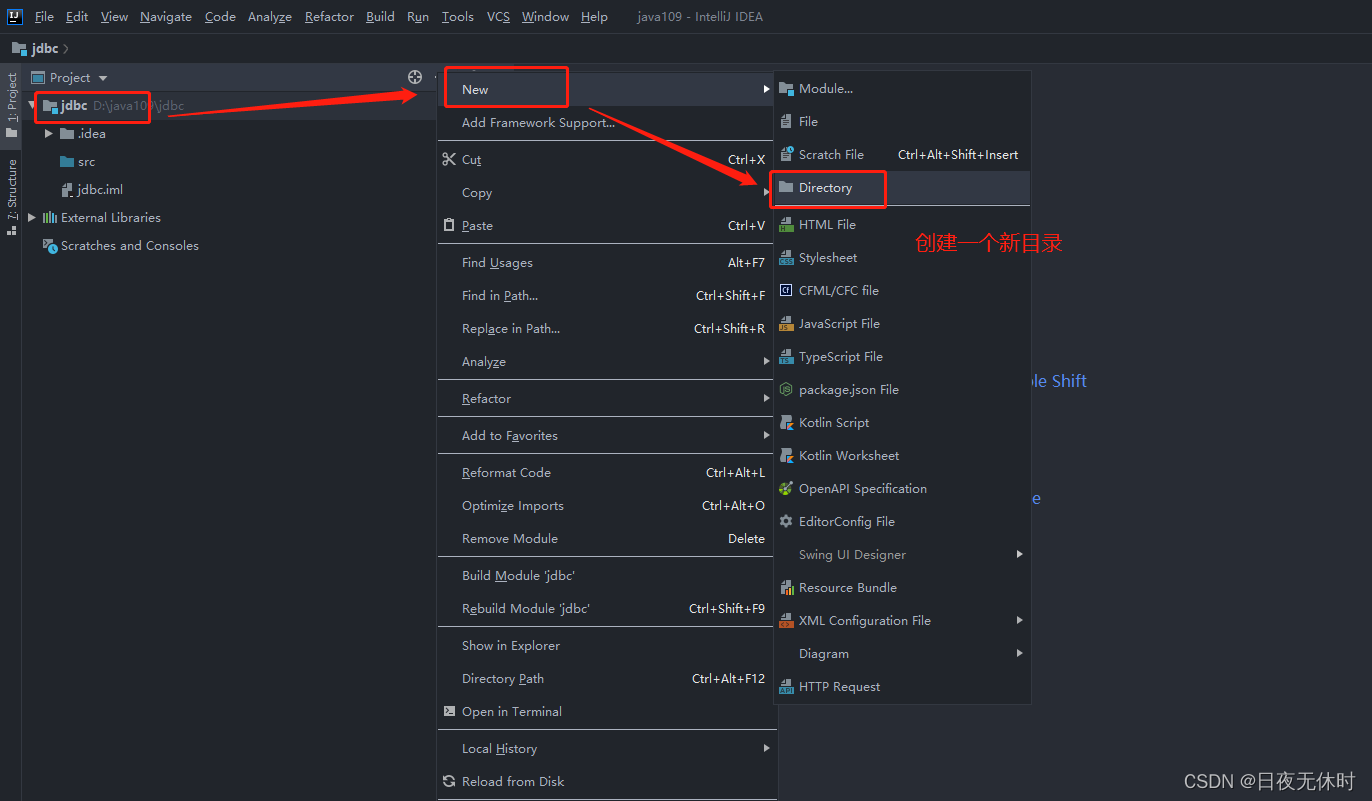Click the Directory folder icon
This screenshot has height=801, width=1372.
pyautogui.click(x=786, y=187)
